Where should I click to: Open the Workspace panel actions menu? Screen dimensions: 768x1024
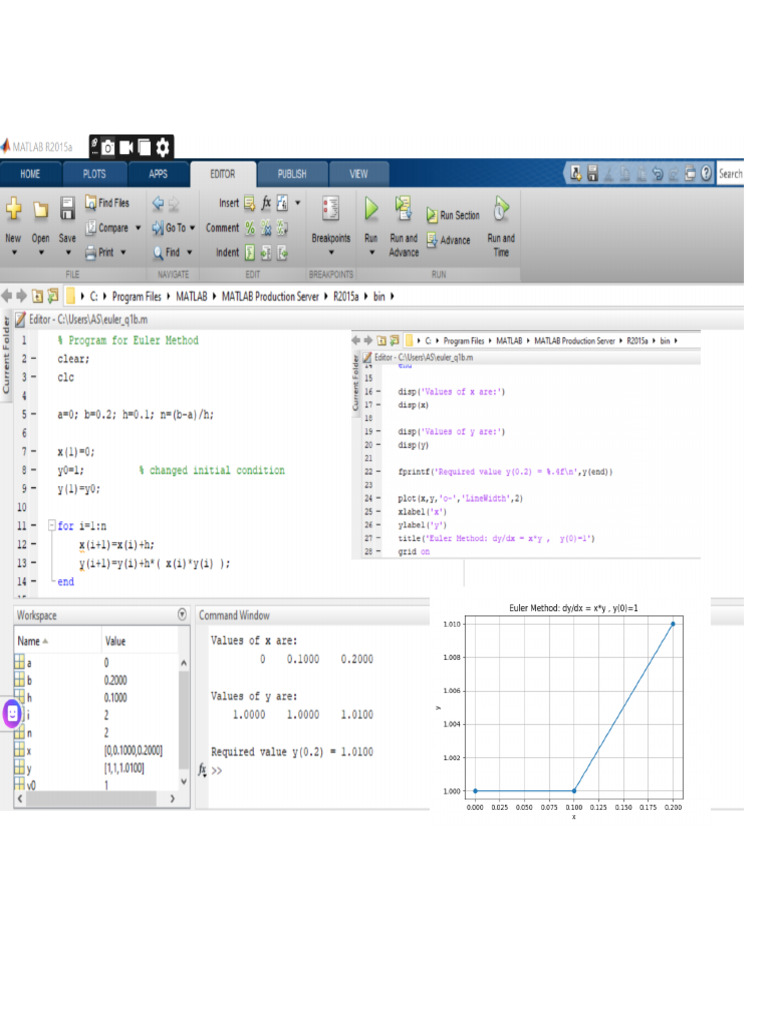tap(182, 615)
